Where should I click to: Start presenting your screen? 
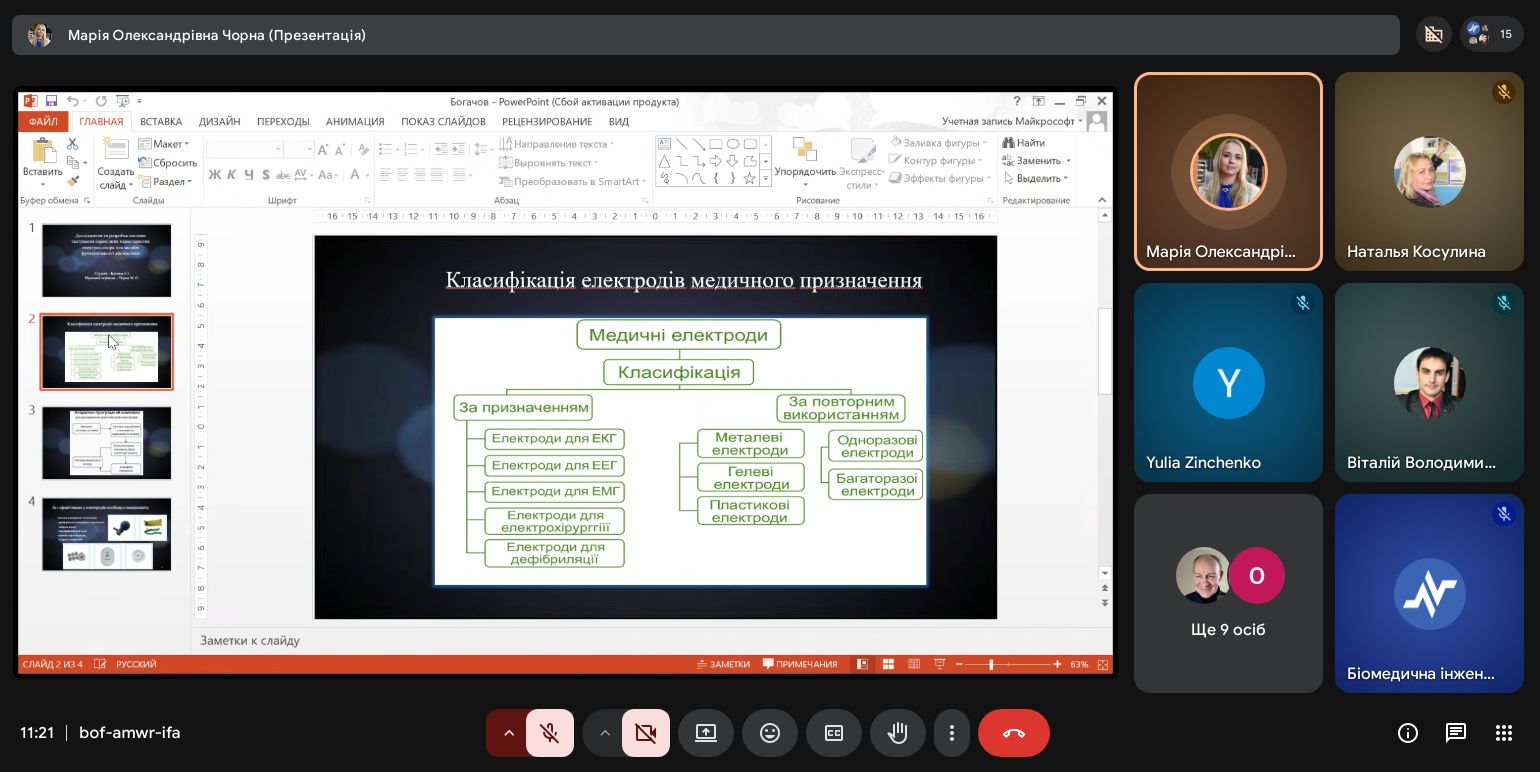pos(706,733)
